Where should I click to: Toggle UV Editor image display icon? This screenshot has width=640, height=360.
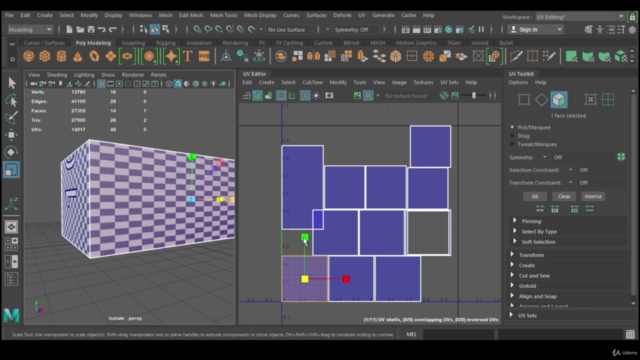(x=357, y=96)
